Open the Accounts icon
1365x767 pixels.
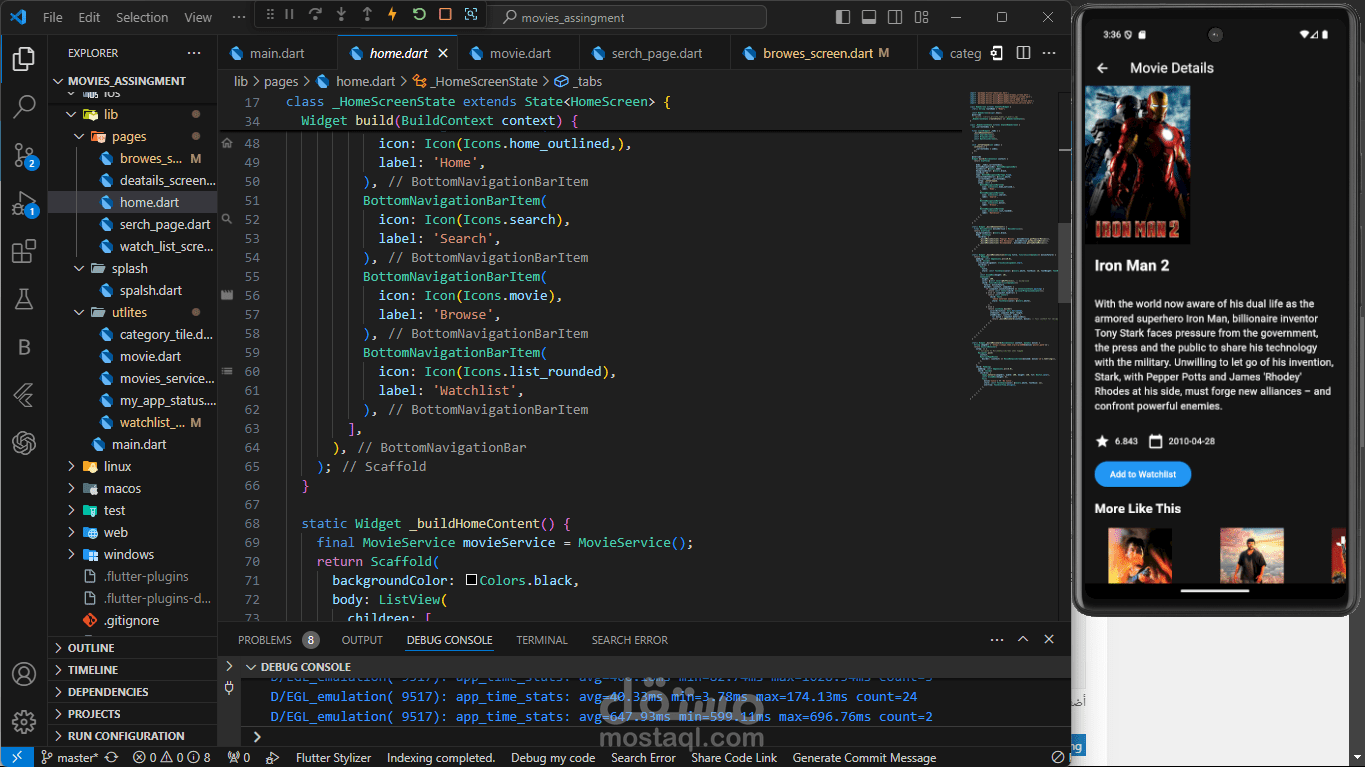pos(24,674)
